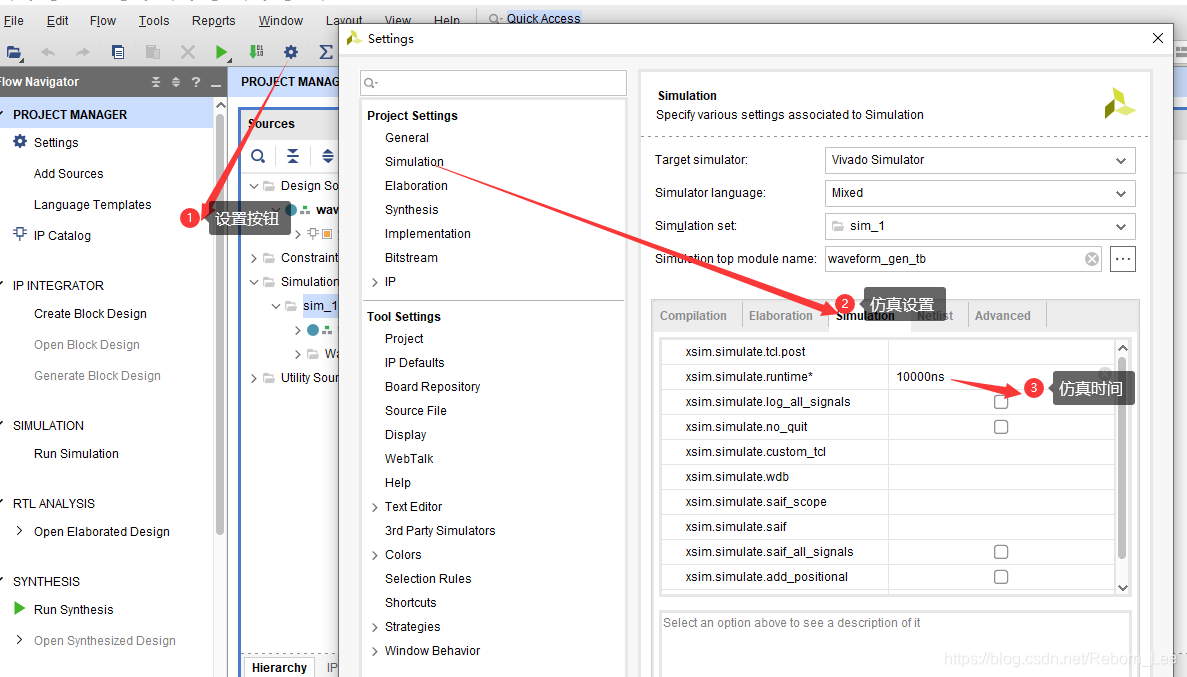Viewport: 1187px width, 677px height.
Task: Click the Settings dialog search field
Action: point(494,83)
